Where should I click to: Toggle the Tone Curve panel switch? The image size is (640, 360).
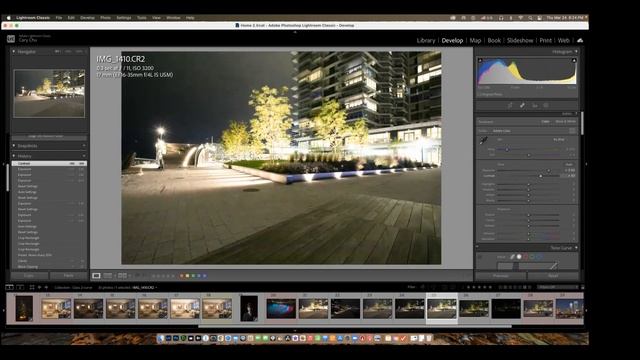pos(478,247)
